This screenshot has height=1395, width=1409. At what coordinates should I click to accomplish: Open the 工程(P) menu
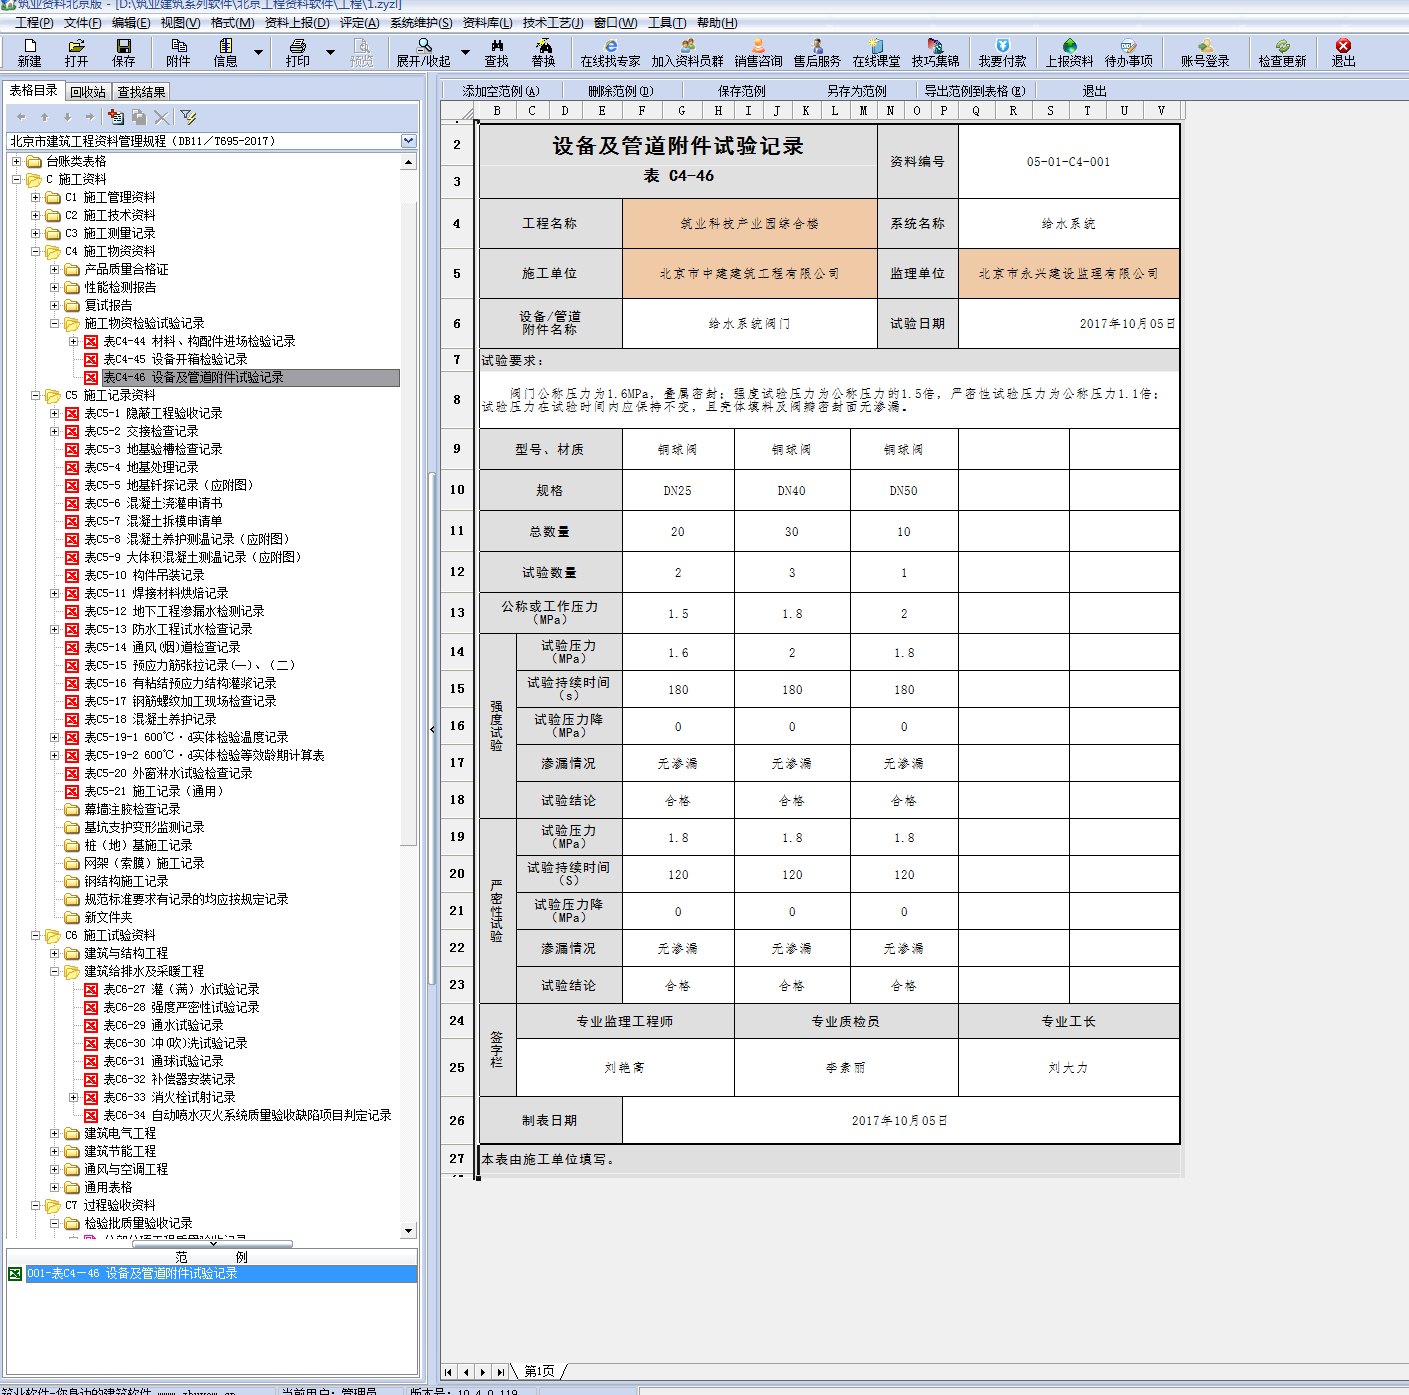(x=34, y=23)
